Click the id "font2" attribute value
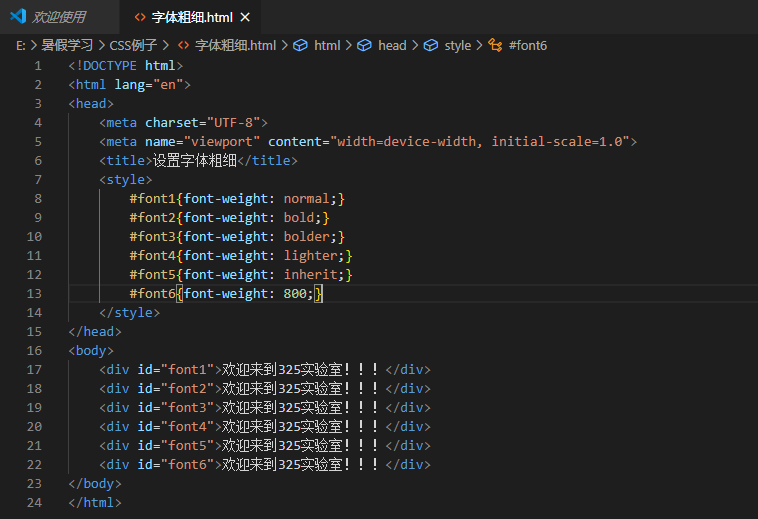 pos(187,389)
